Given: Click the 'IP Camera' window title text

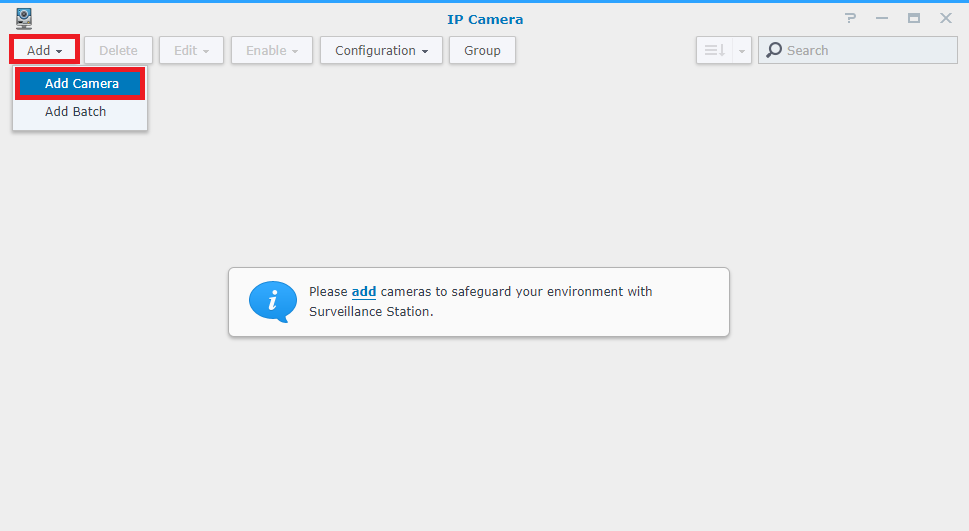Looking at the screenshot, I should [485, 19].
